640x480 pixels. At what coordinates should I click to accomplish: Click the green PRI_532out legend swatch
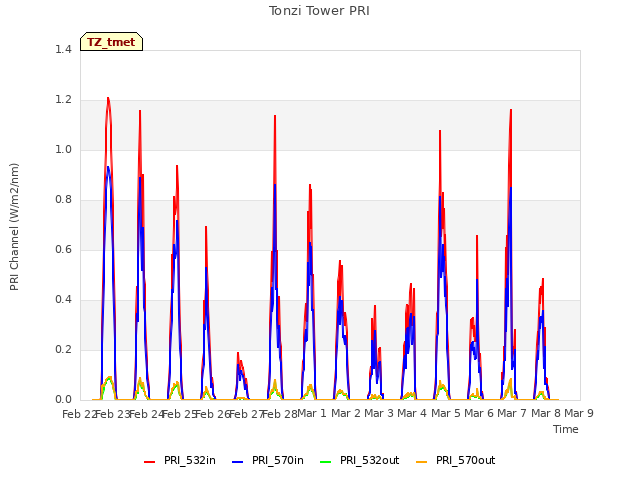point(326,462)
